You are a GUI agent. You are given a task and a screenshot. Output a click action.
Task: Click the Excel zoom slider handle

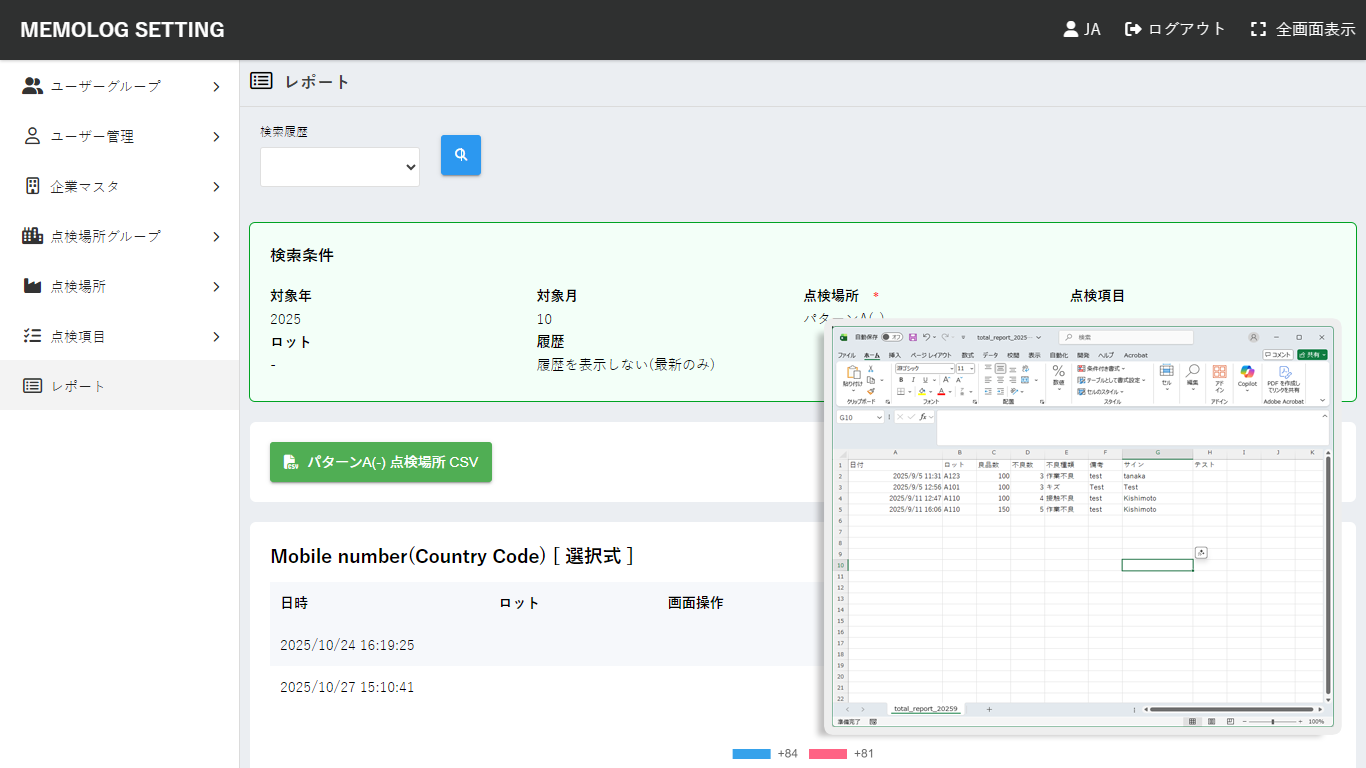[x=1272, y=721]
